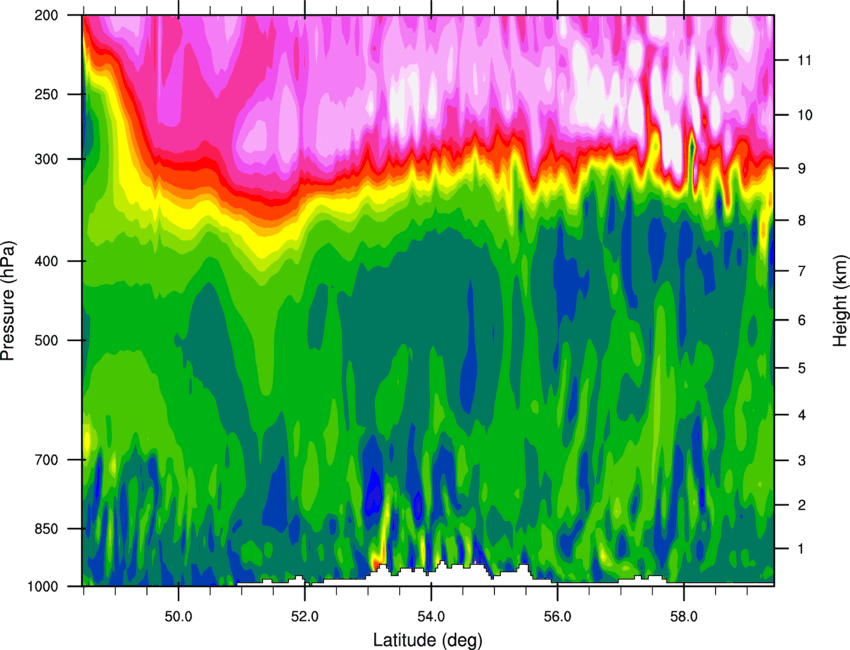
Task: Click the 8 km height label
Action: [802, 221]
